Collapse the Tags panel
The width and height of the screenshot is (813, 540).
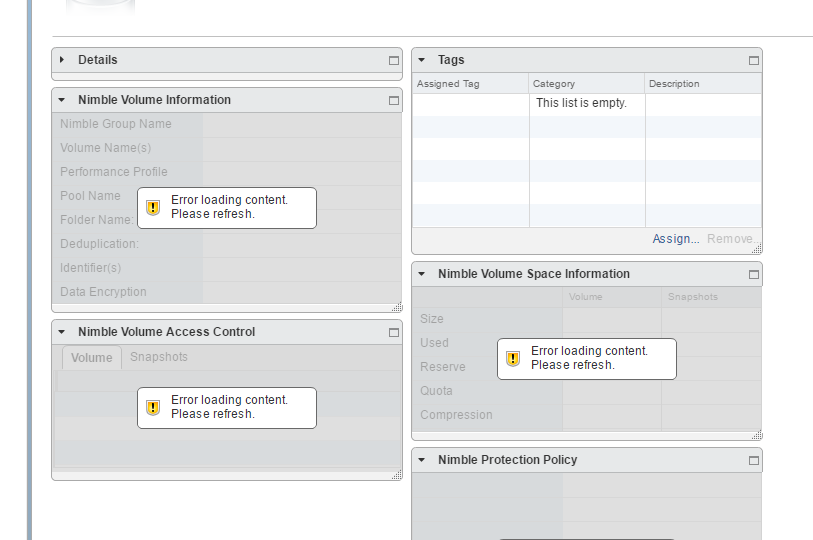[x=422, y=60]
